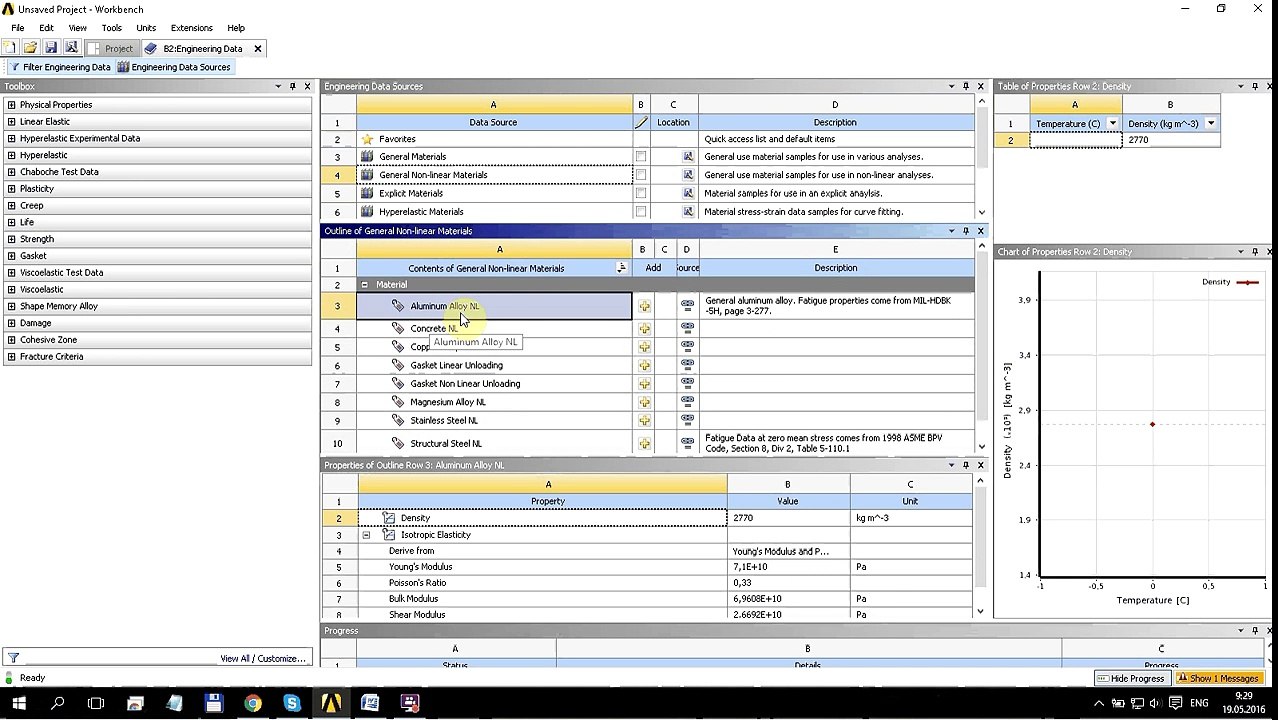Click empty Temperature cell in row 2
The height and width of the screenshot is (720, 1278).
[x=1075, y=141]
